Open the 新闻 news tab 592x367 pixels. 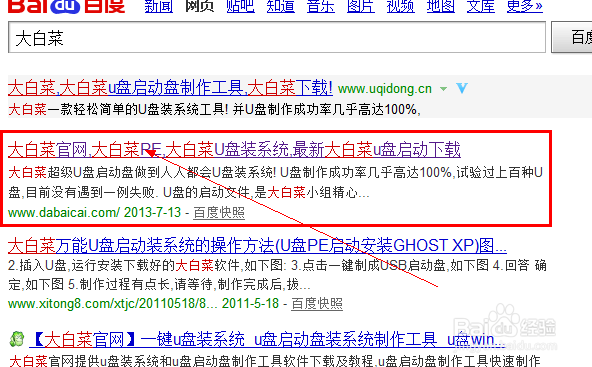point(159,6)
